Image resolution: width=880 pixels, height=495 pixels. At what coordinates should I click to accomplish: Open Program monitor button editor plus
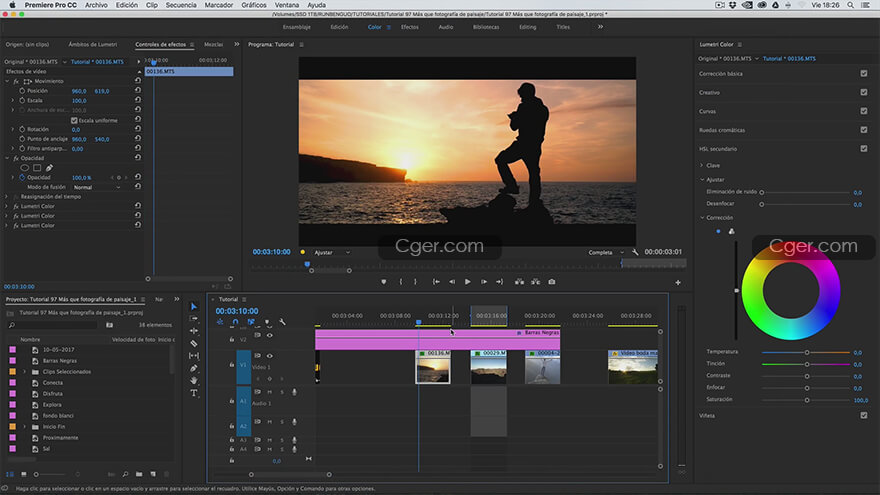(x=678, y=282)
